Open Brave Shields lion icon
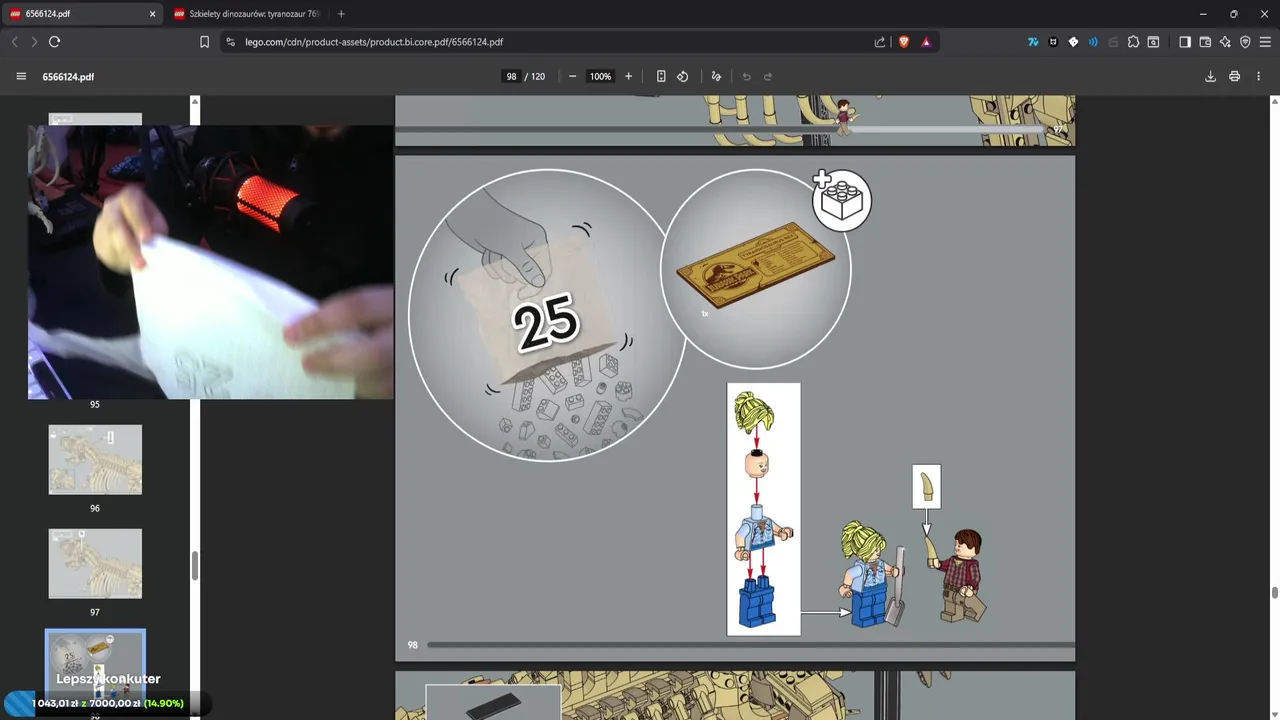This screenshot has width=1280, height=720. [904, 42]
